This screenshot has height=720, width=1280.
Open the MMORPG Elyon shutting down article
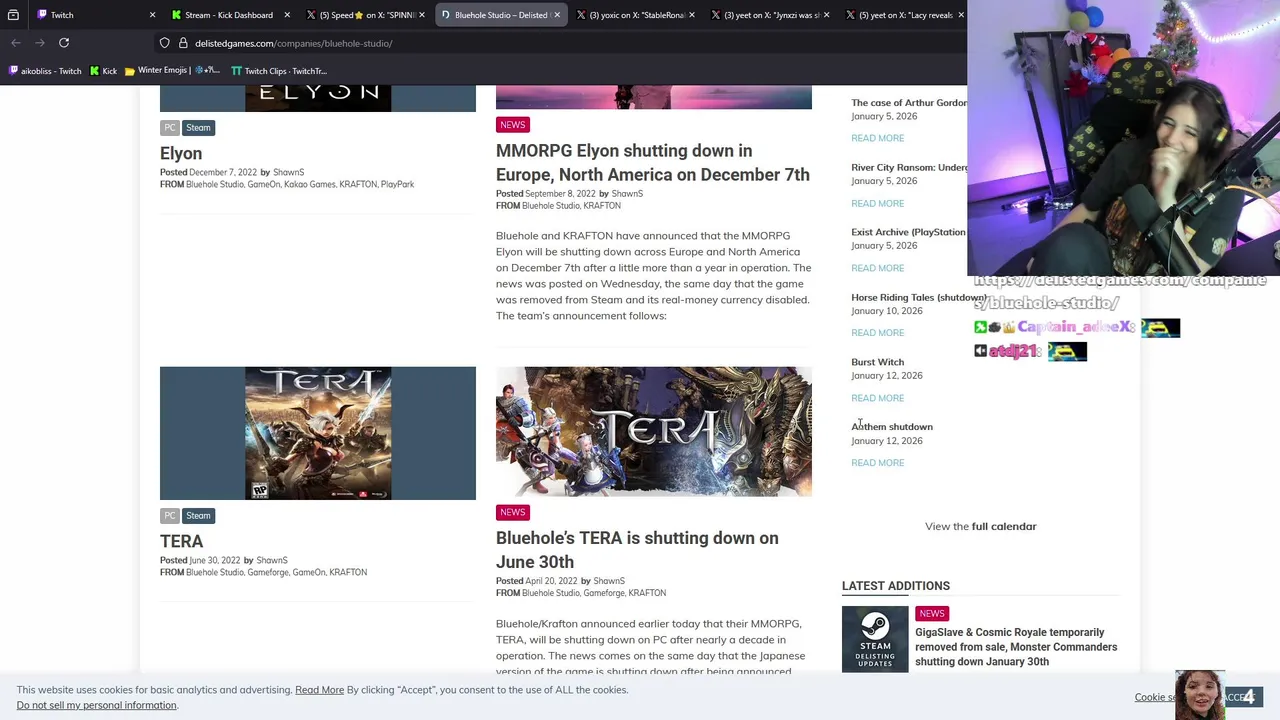[653, 163]
